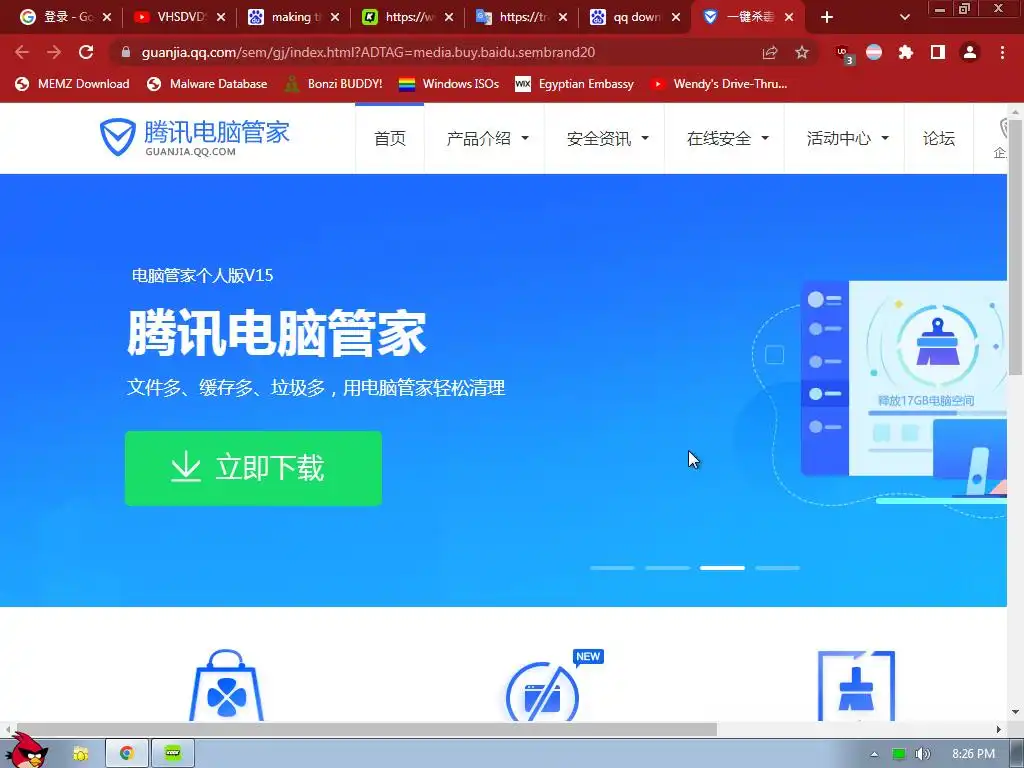Select the 首页 navigation item
Screen dimensions: 1024x768
pyautogui.click(x=390, y=138)
